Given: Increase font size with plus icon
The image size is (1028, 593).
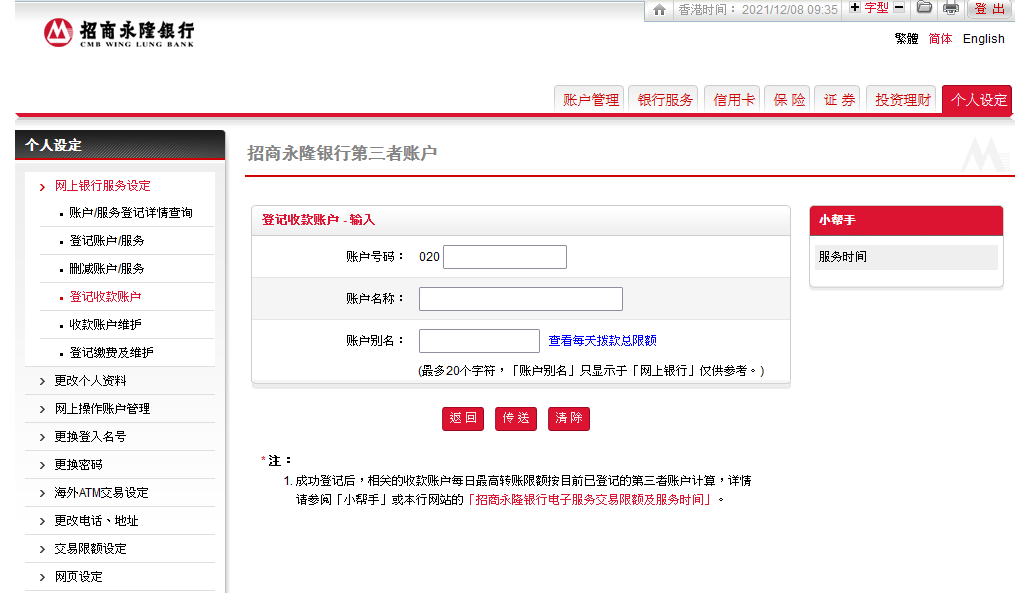Looking at the screenshot, I should (855, 7).
